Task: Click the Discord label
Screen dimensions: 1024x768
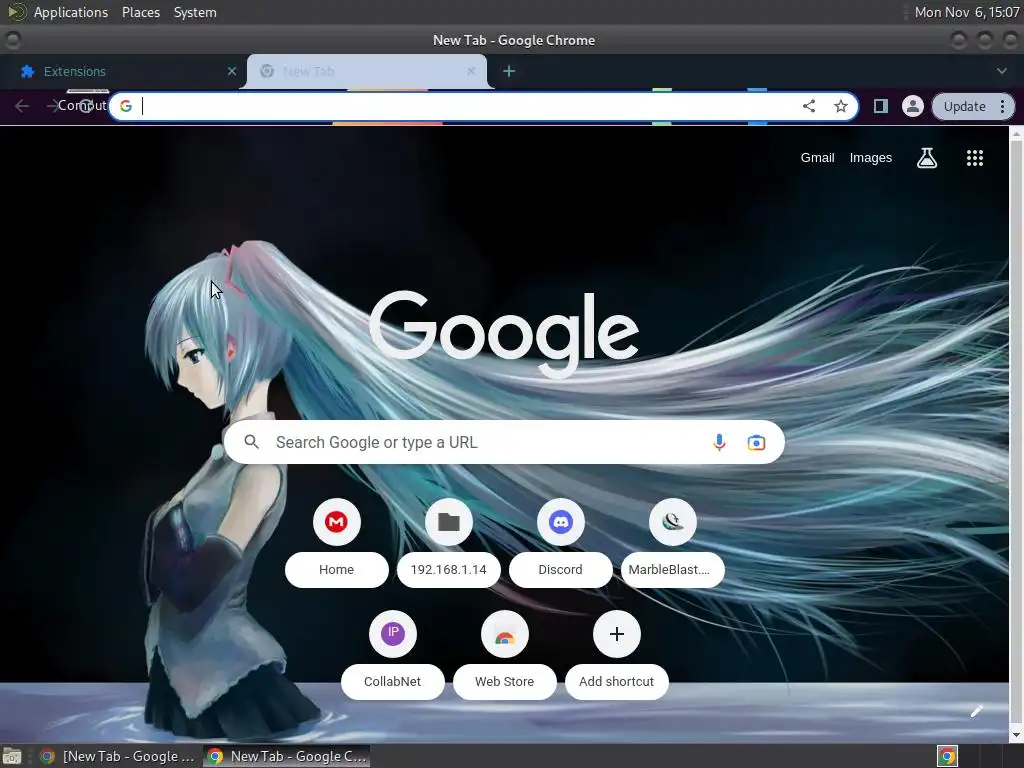Action: coord(560,569)
